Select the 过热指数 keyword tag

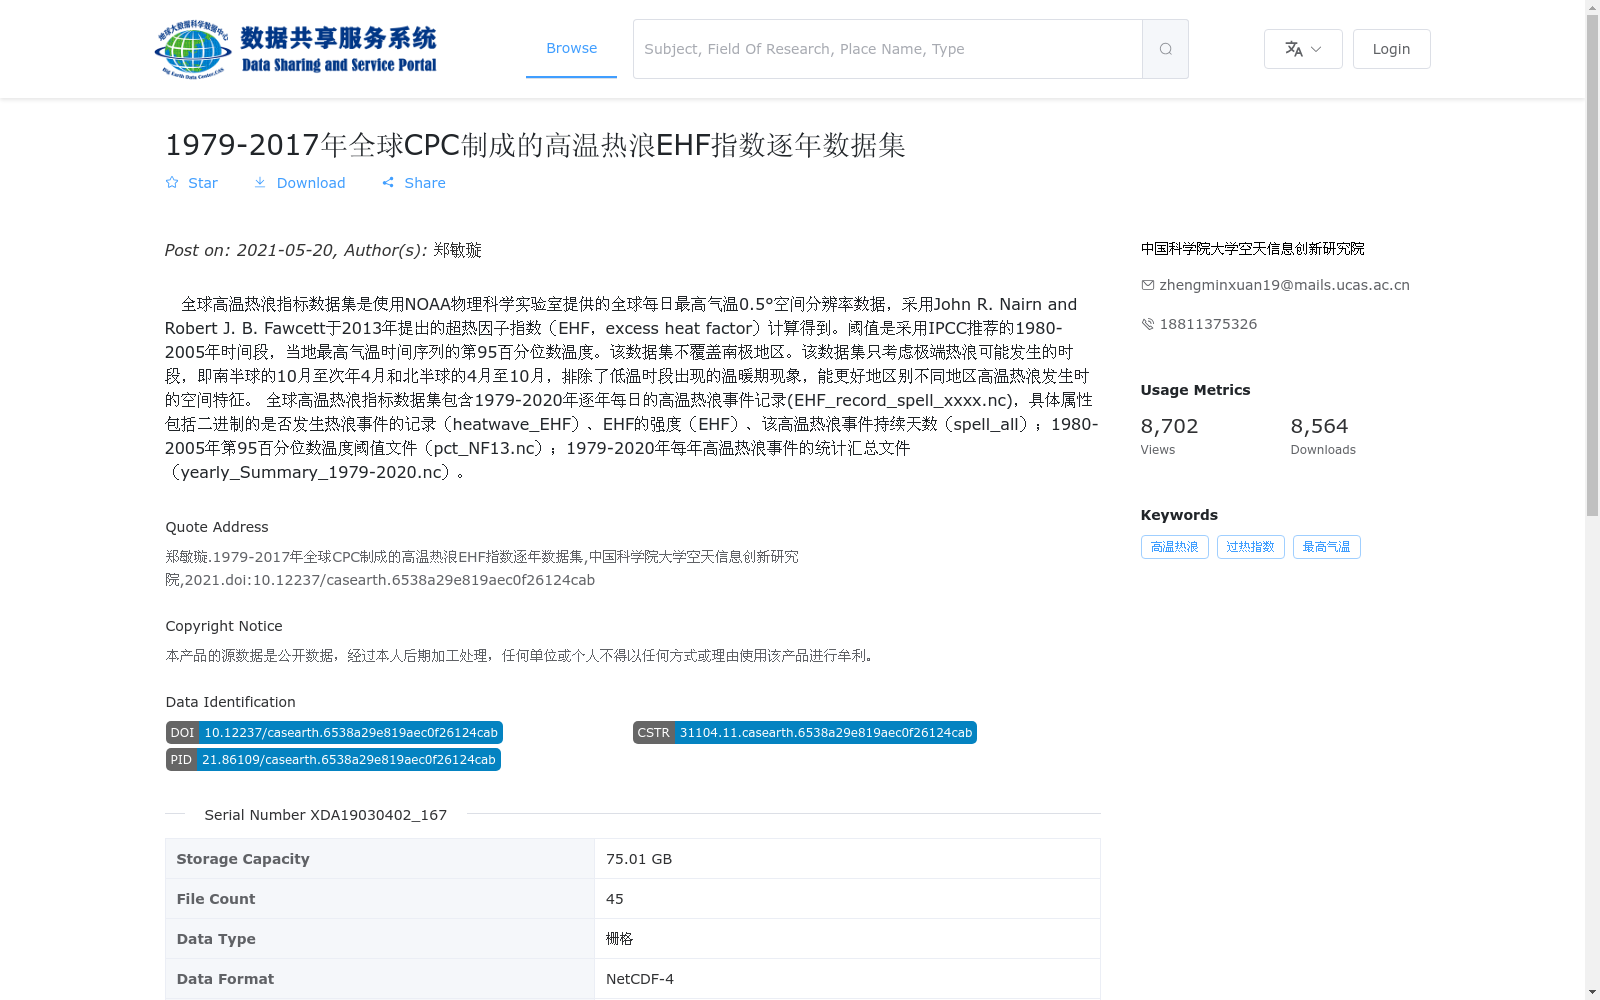point(1250,547)
